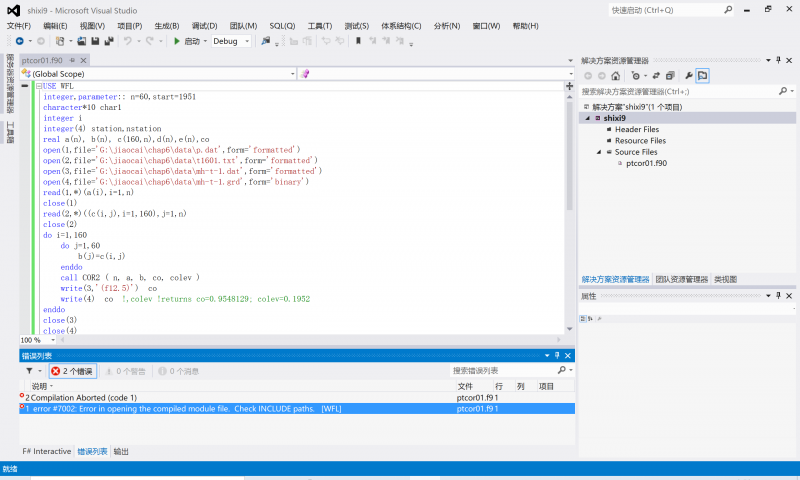Toggle the 0 messages filter button
800x480 pixels.
click(x=177, y=371)
